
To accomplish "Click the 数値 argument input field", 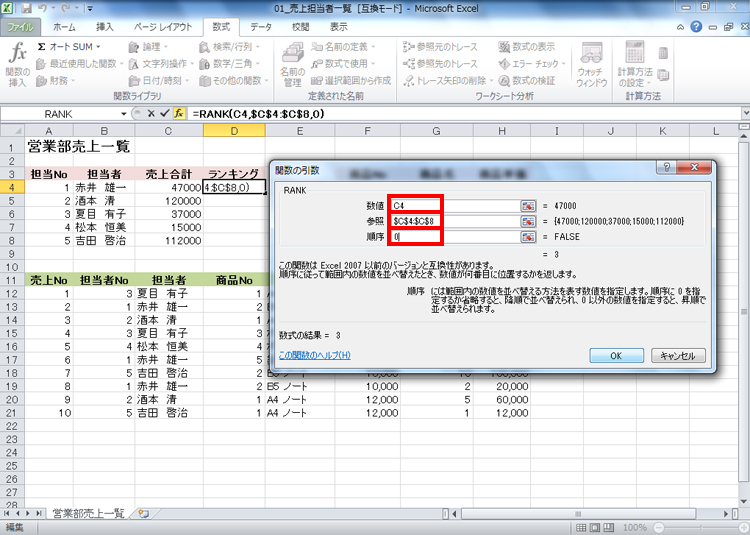I will 454,206.
